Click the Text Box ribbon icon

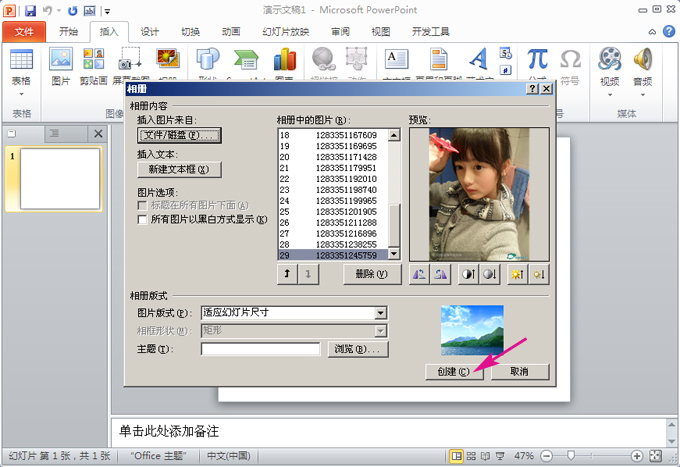coord(396,59)
